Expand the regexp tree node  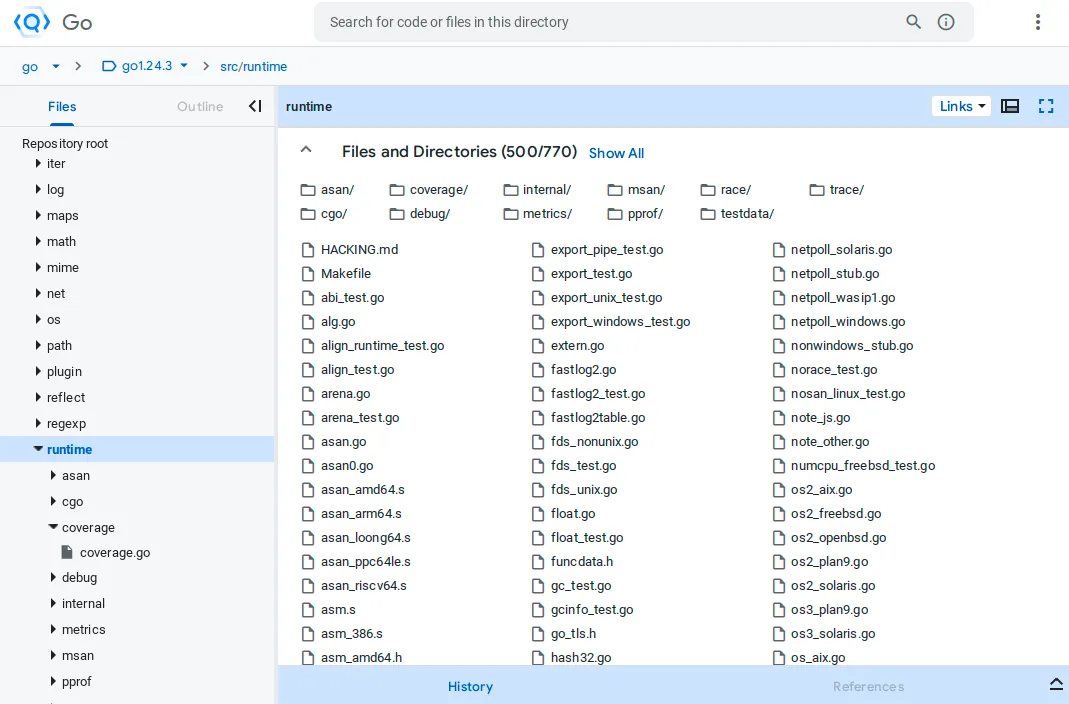[38, 423]
